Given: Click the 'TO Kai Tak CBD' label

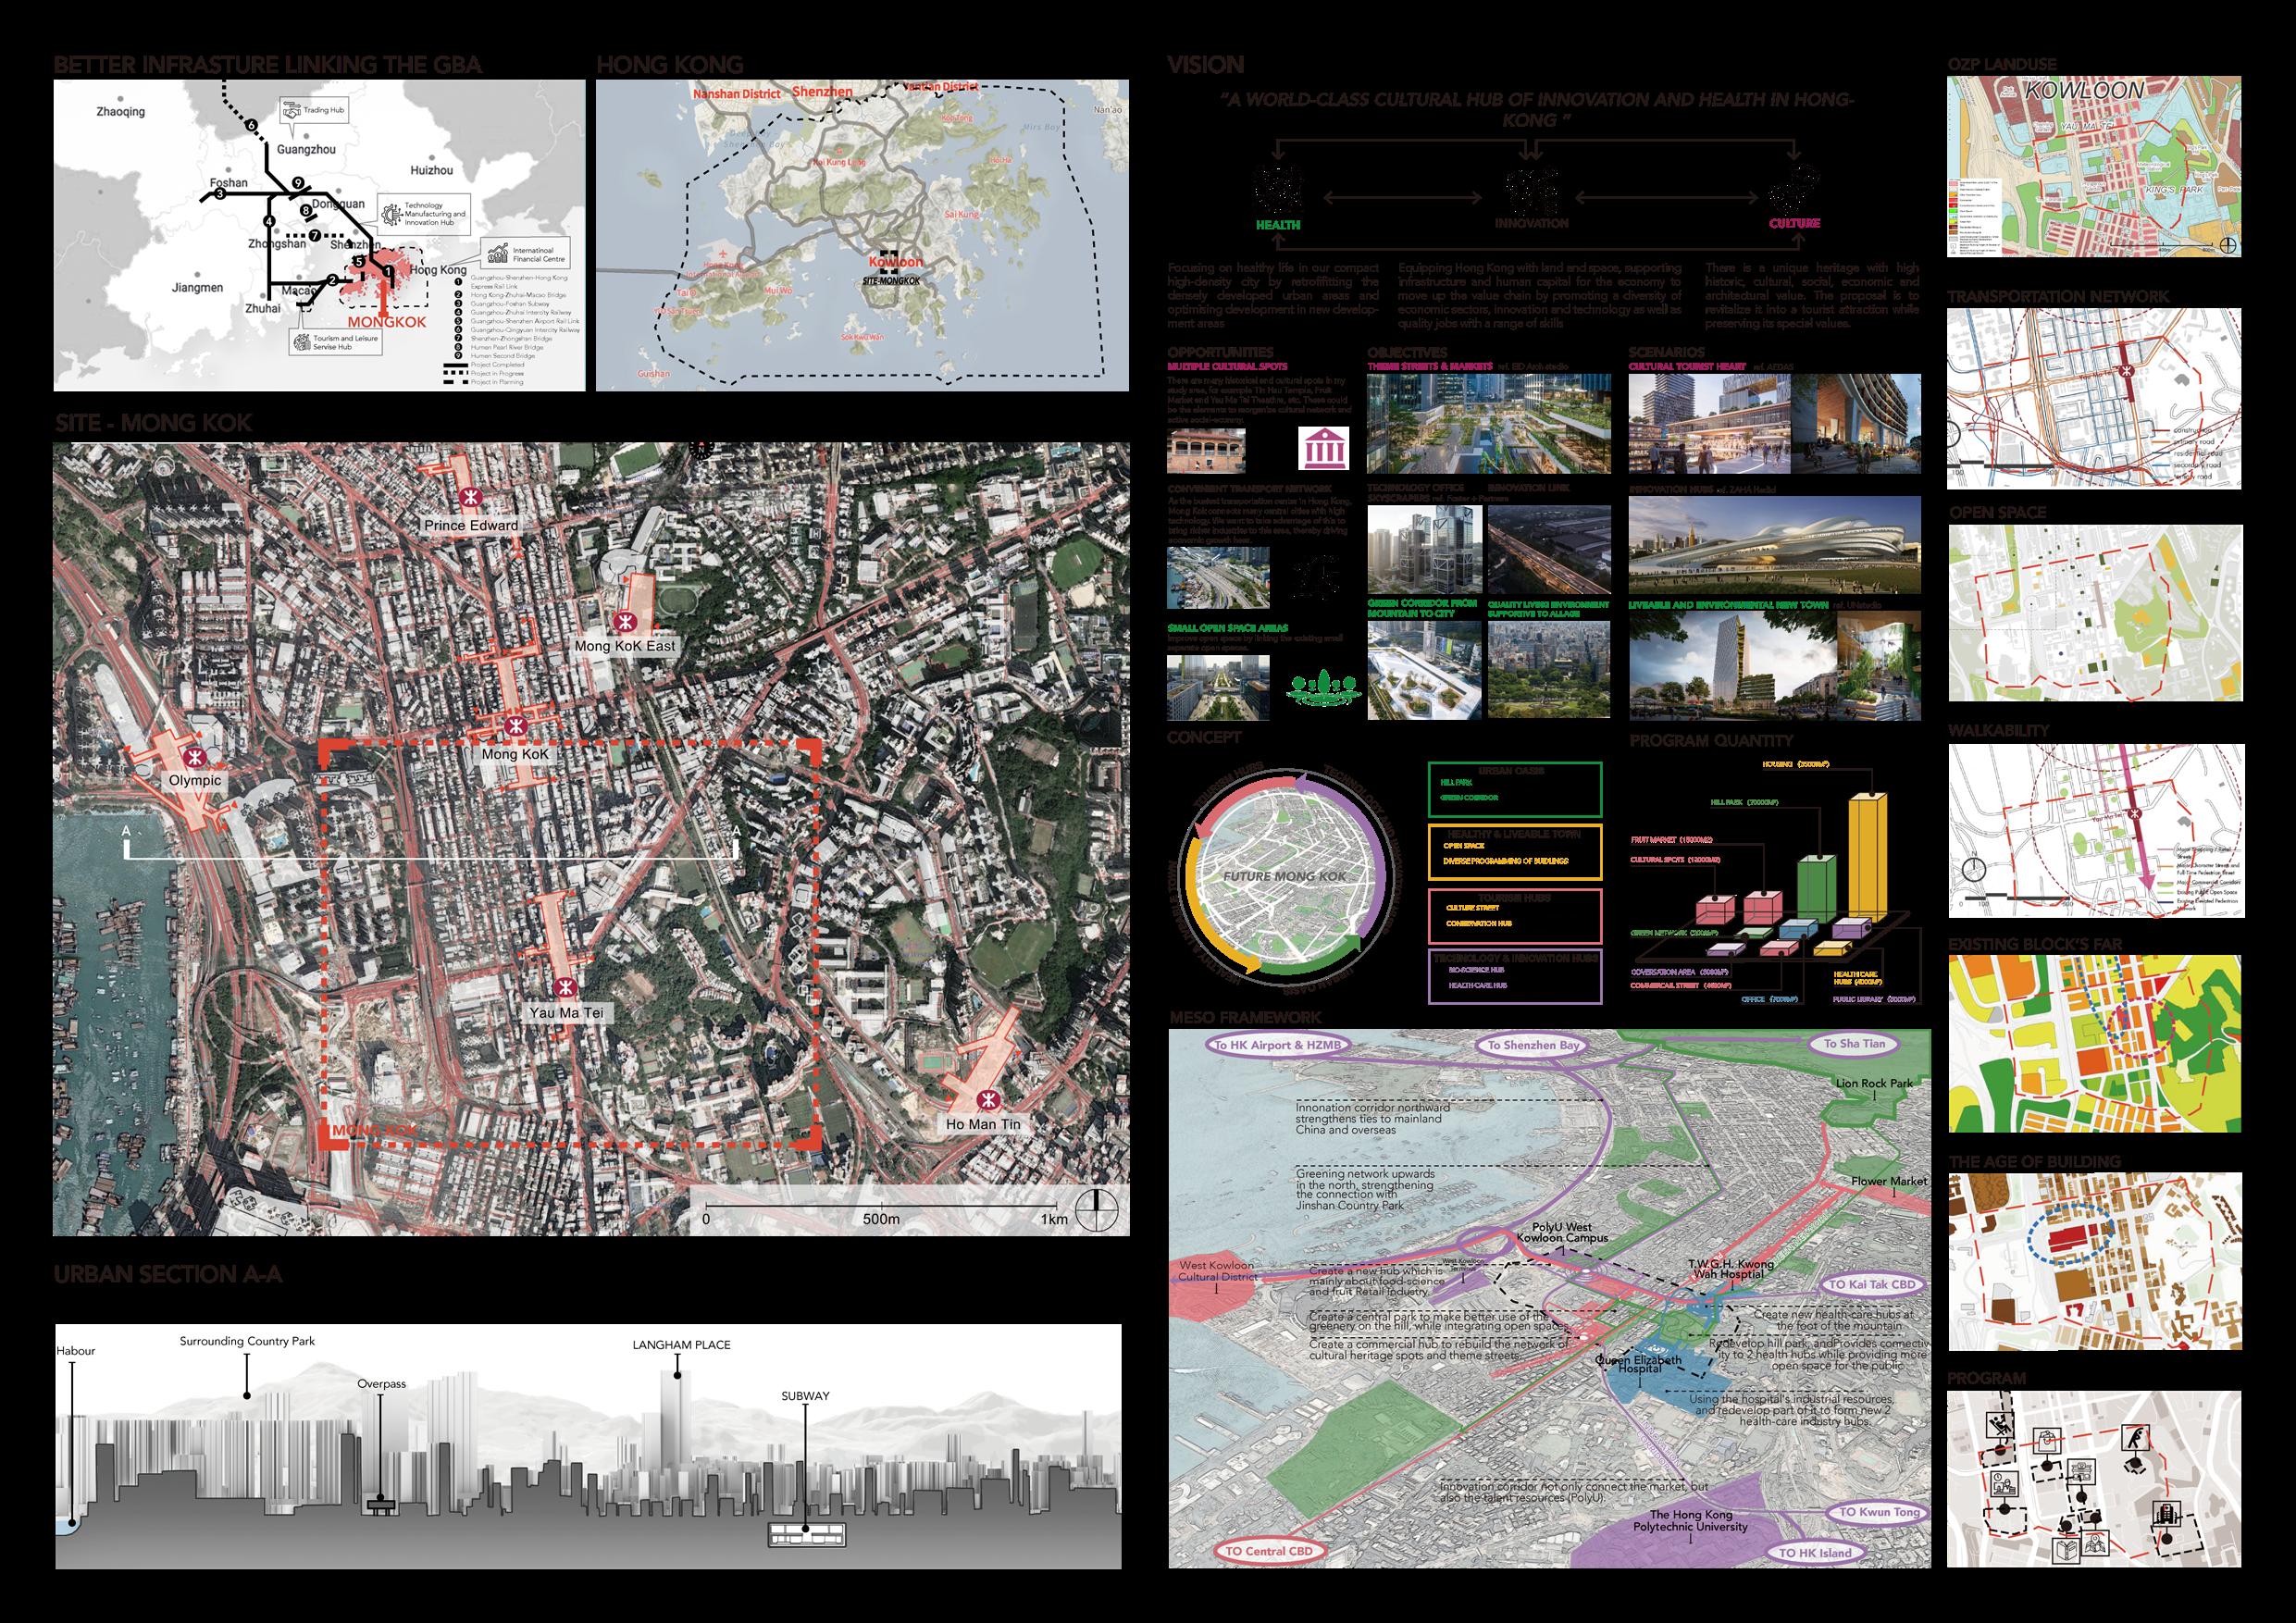Looking at the screenshot, I should coord(1874,1285).
